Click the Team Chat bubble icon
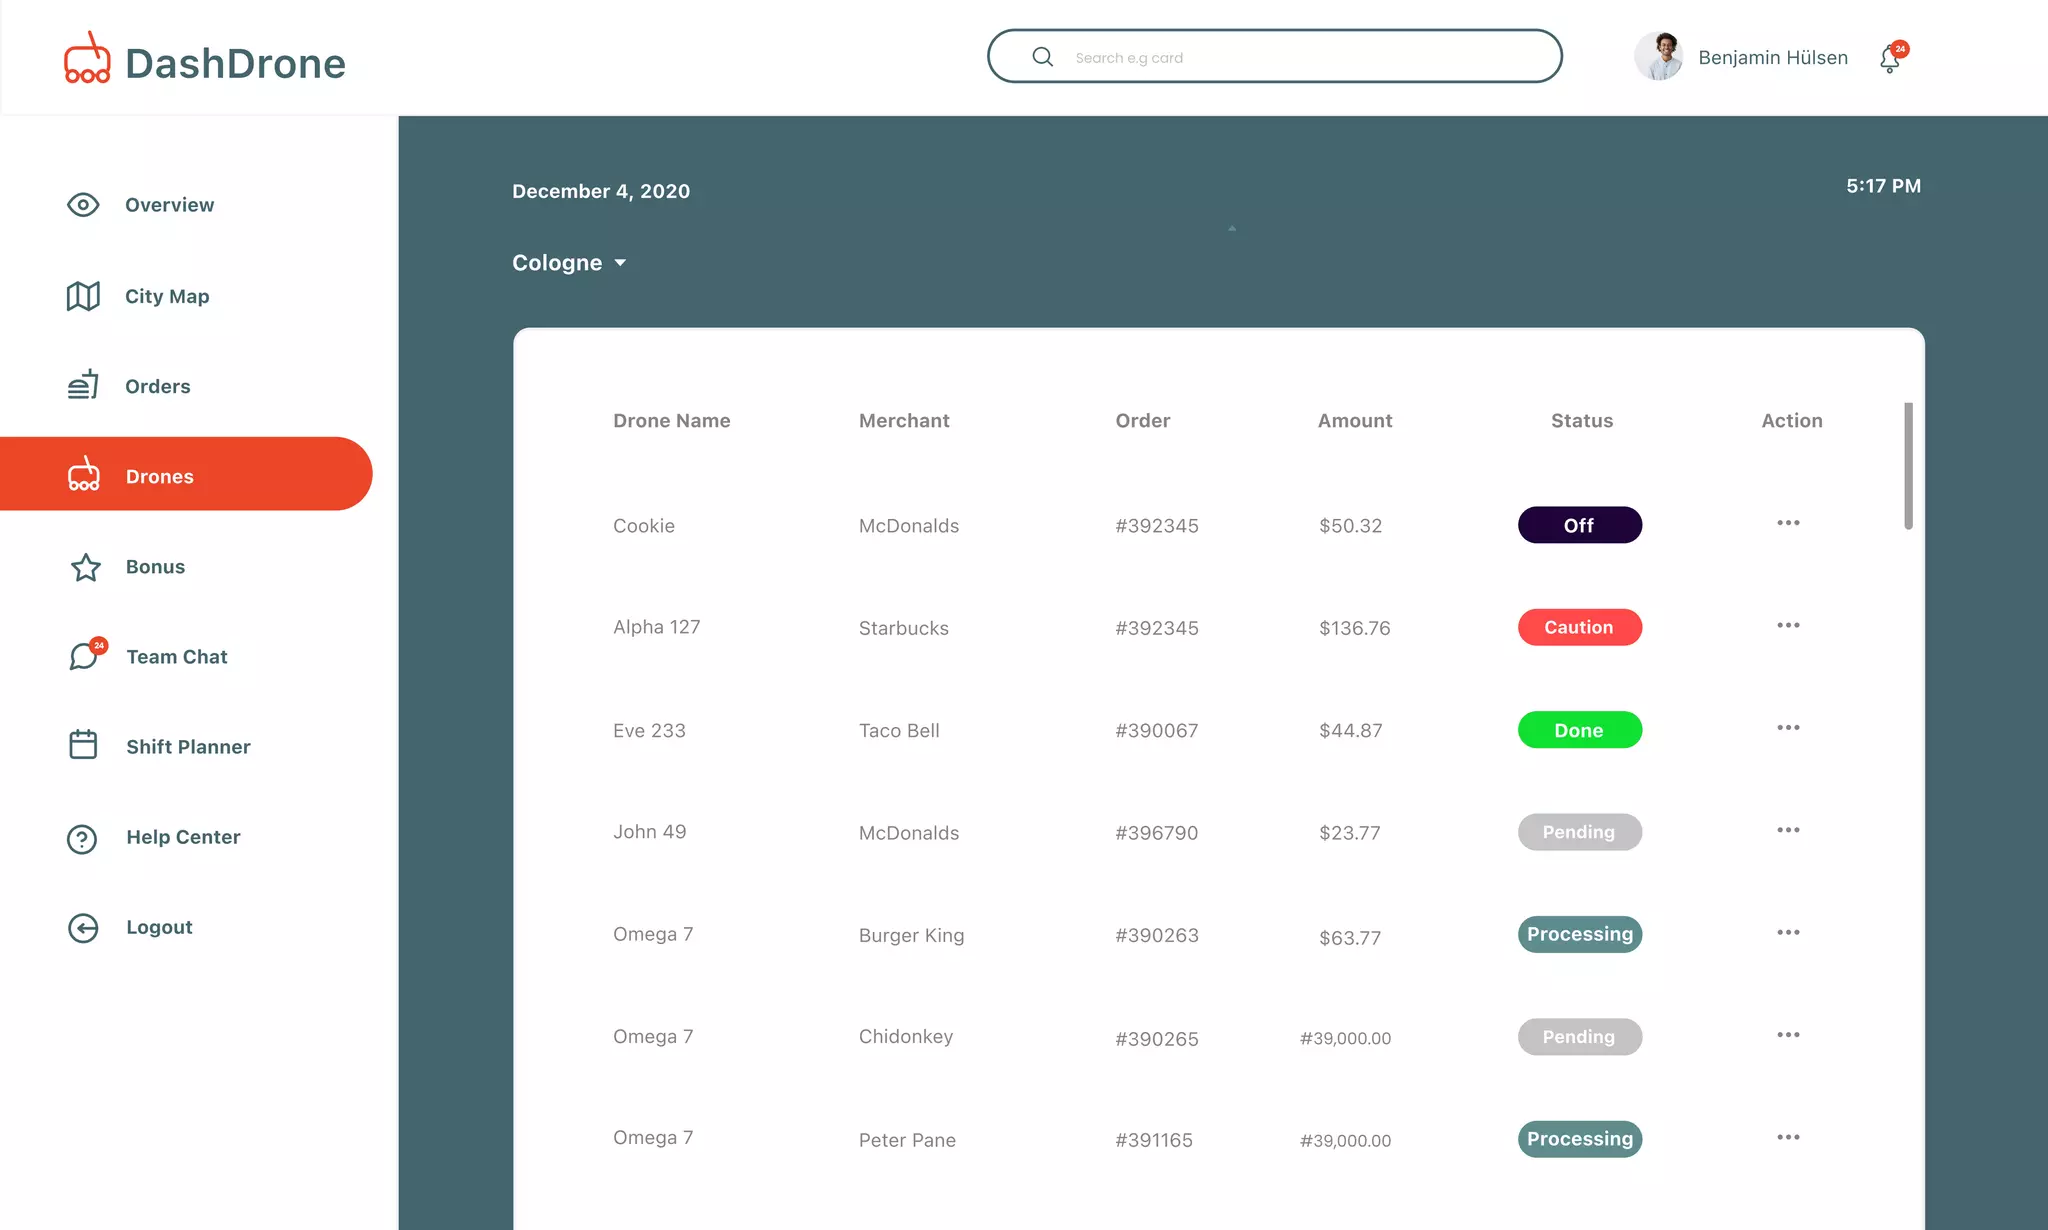The image size is (2048, 1230). [84, 656]
